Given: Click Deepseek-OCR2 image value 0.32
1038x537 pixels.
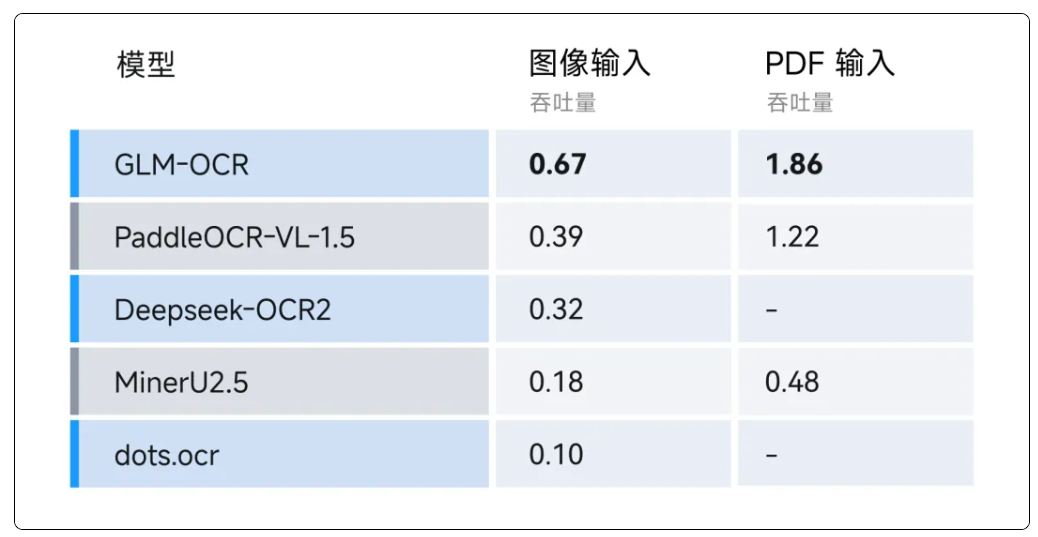Looking at the screenshot, I should point(556,310).
